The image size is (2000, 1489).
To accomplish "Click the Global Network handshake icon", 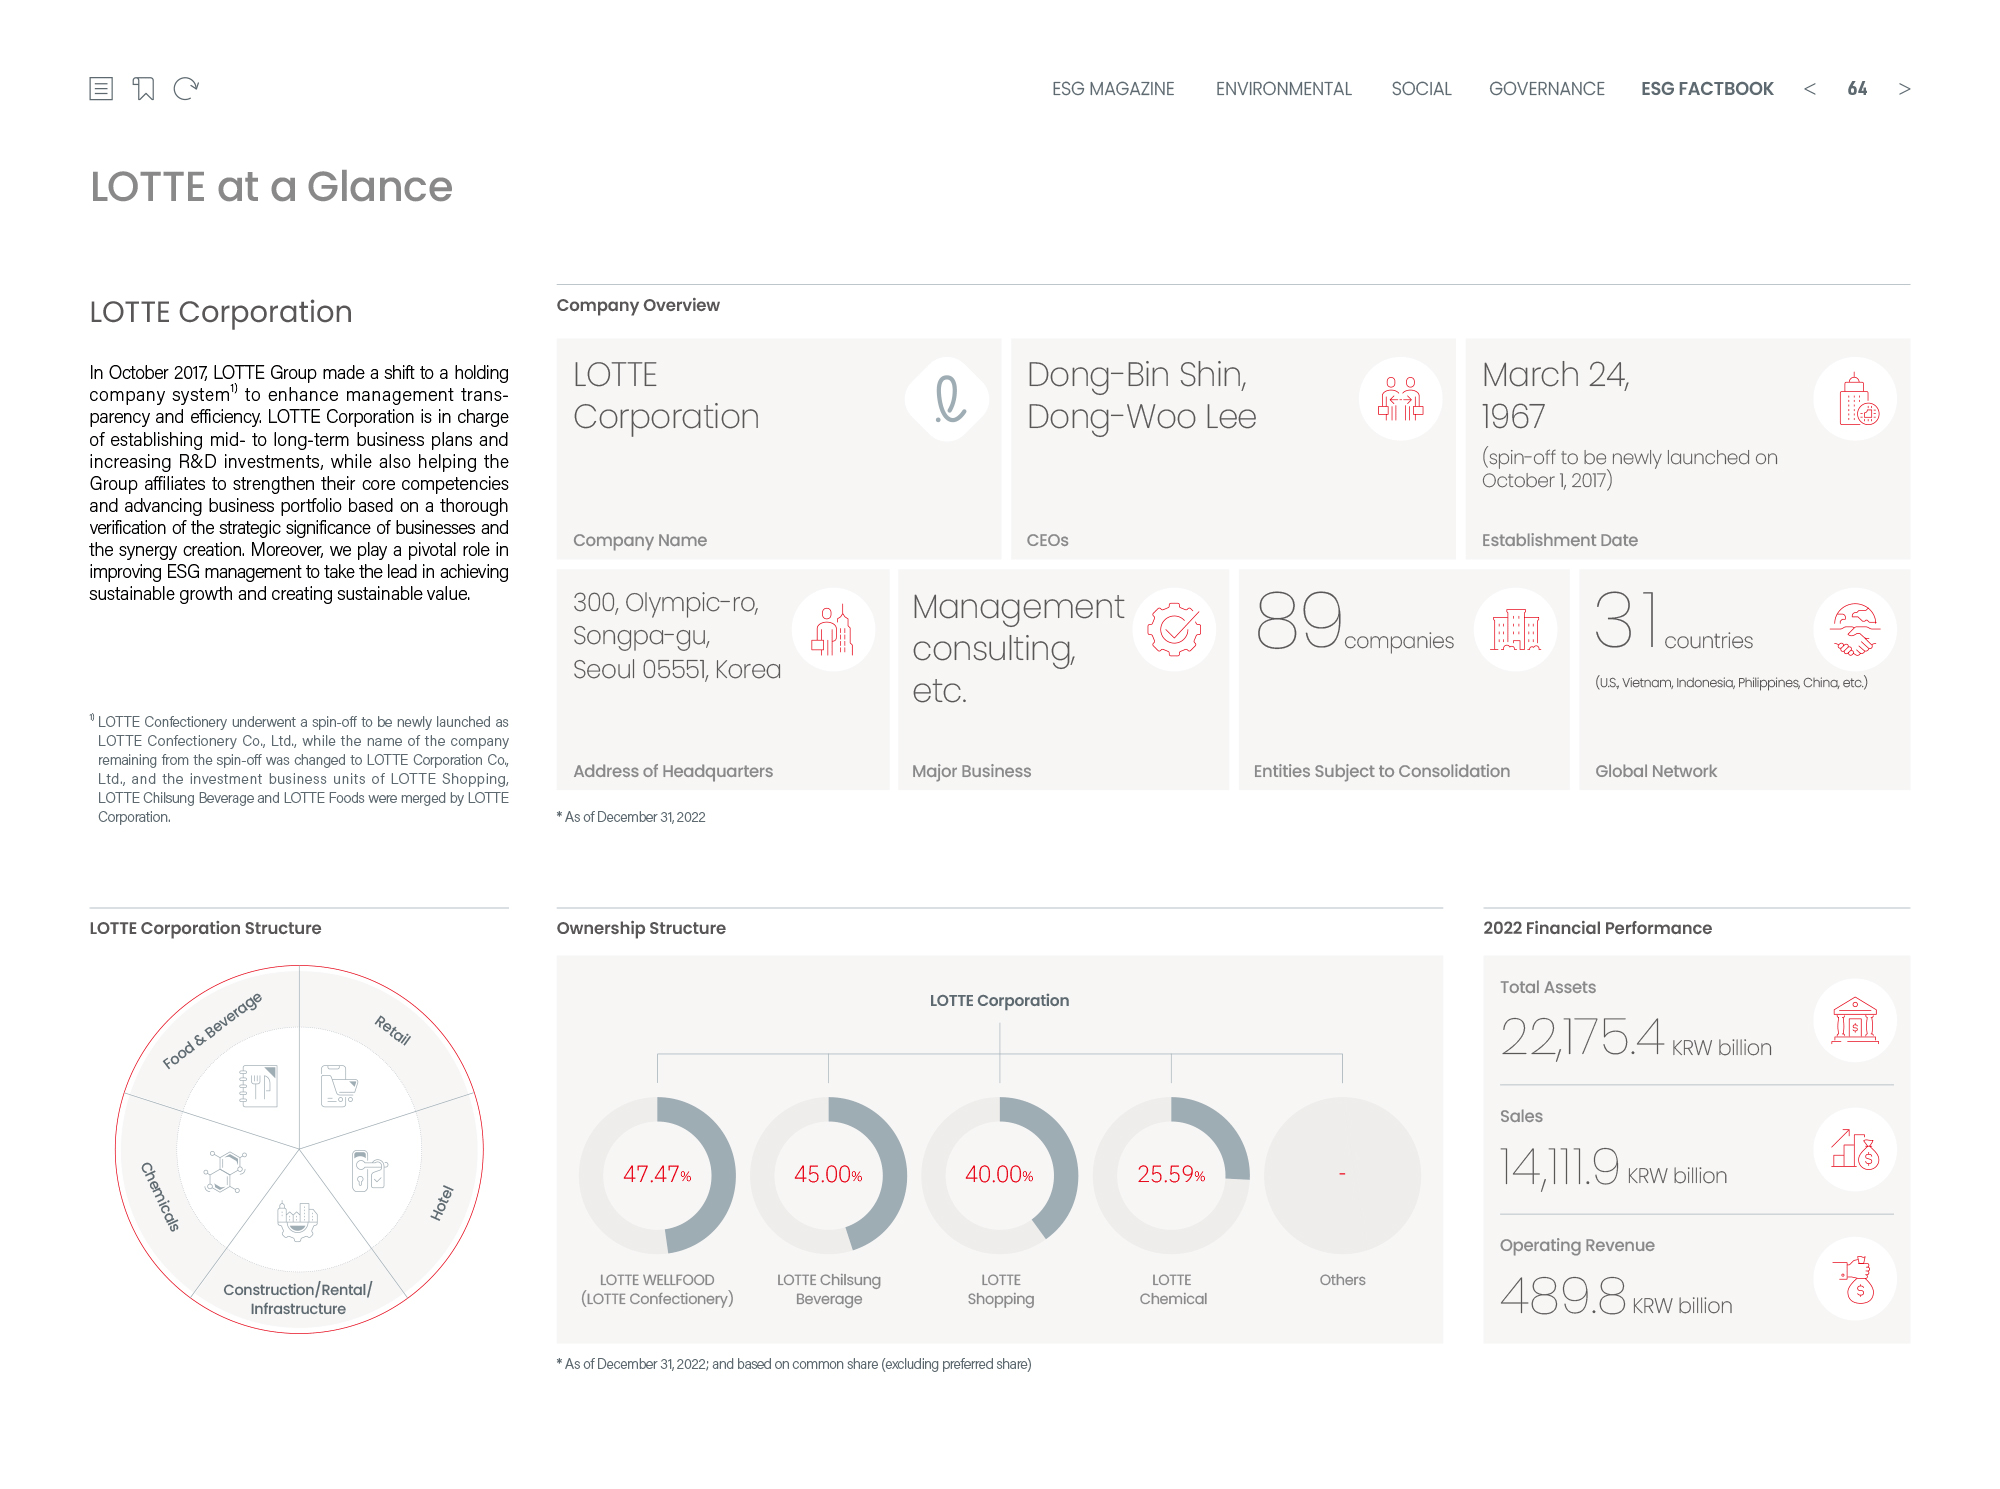I will point(1856,630).
